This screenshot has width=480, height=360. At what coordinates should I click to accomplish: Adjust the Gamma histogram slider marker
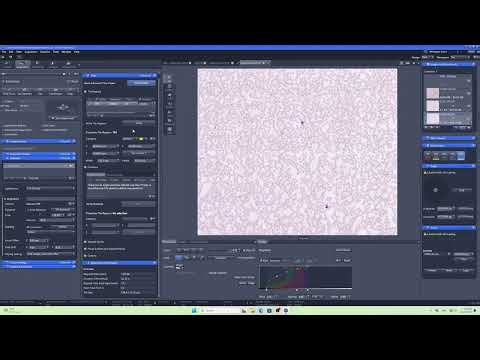click(x=296, y=290)
